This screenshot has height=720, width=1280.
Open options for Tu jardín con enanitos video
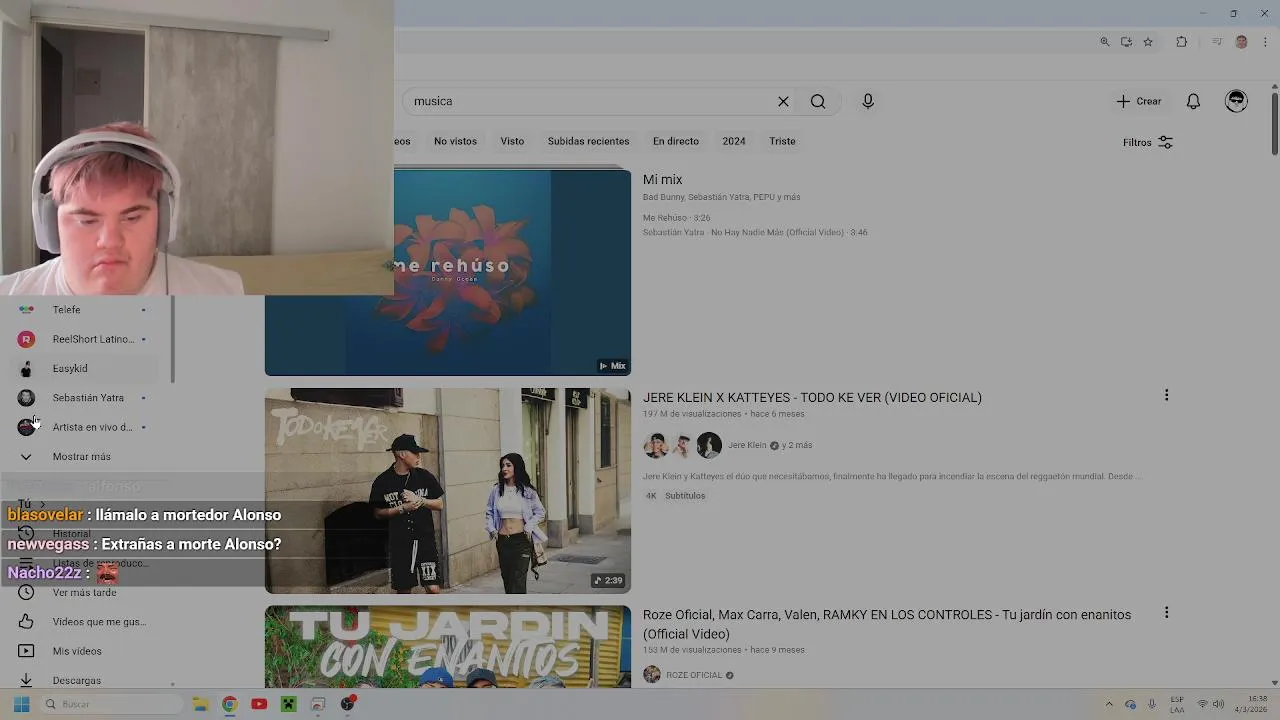coord(1166,613)
